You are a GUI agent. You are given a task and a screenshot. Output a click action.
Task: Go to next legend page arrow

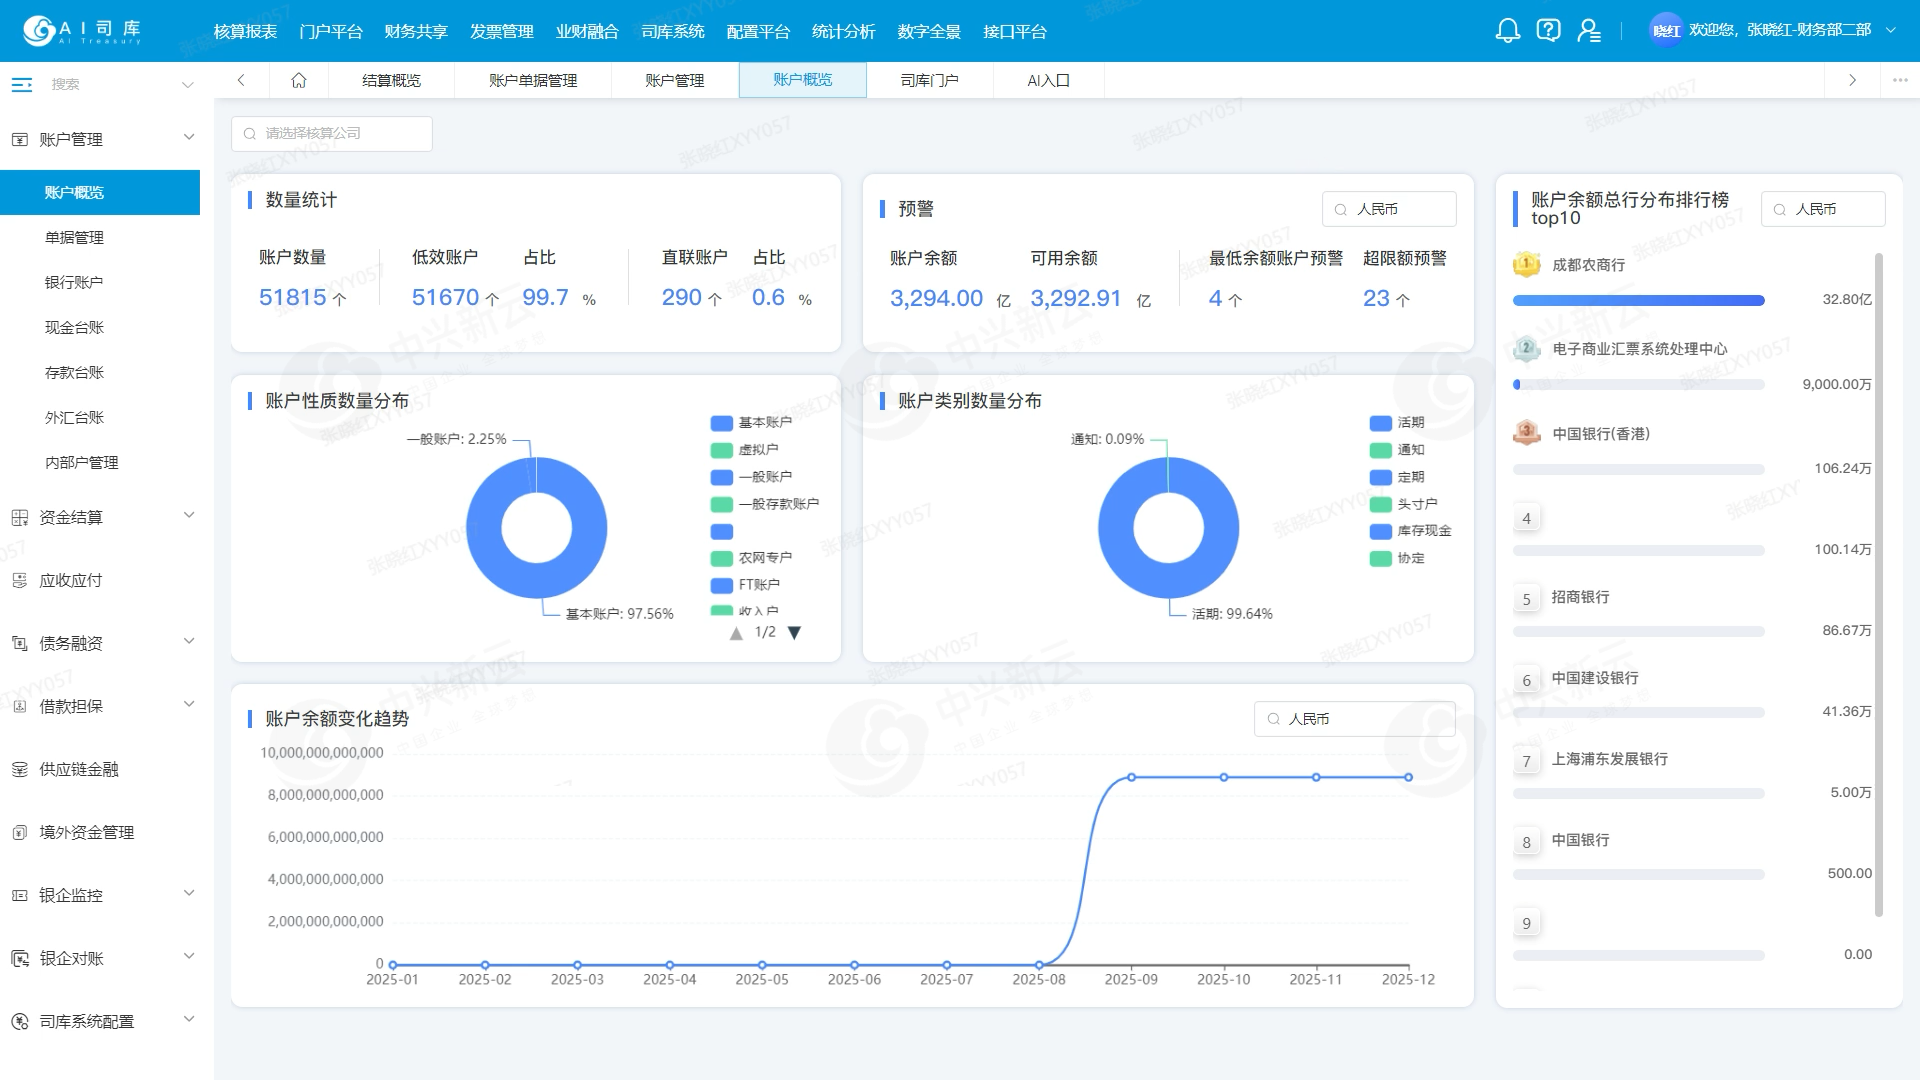coord(795,633)
